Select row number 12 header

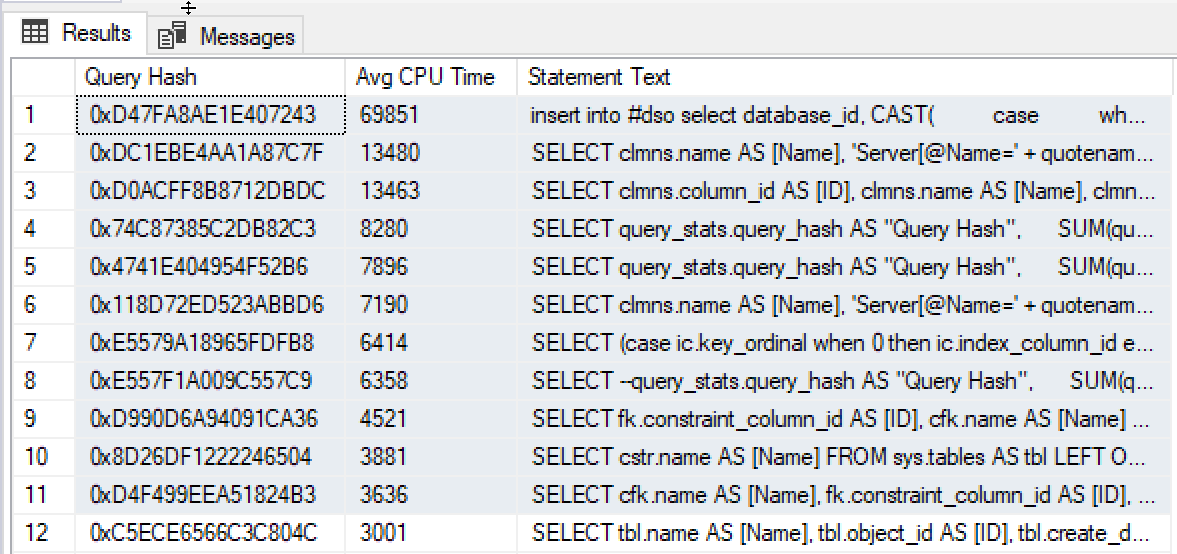pyautogui.click(x=43, y=532)
